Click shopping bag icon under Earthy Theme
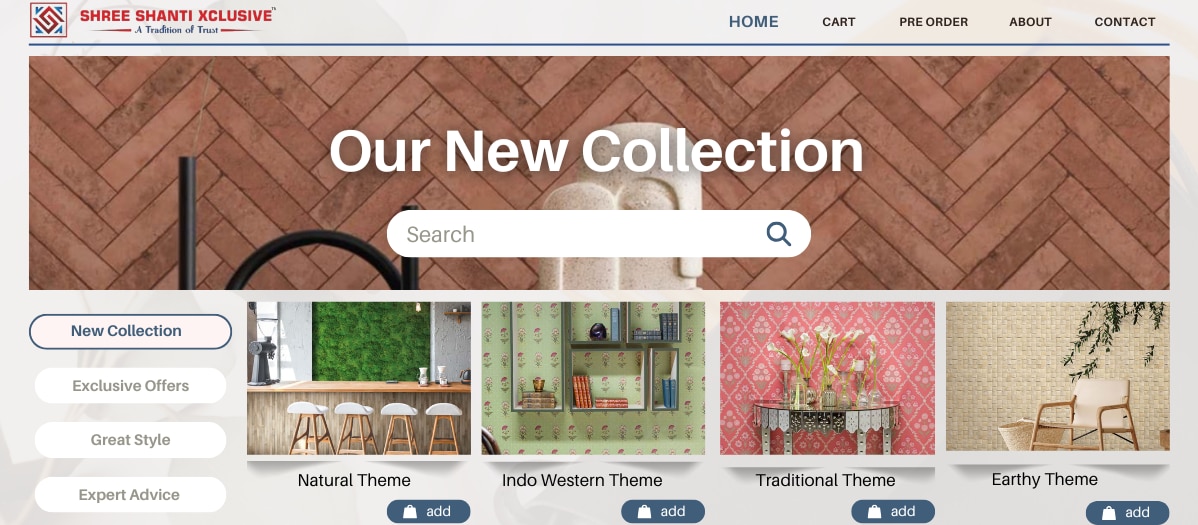Viewport: 1198px width, 525px height. [1109, 513]
